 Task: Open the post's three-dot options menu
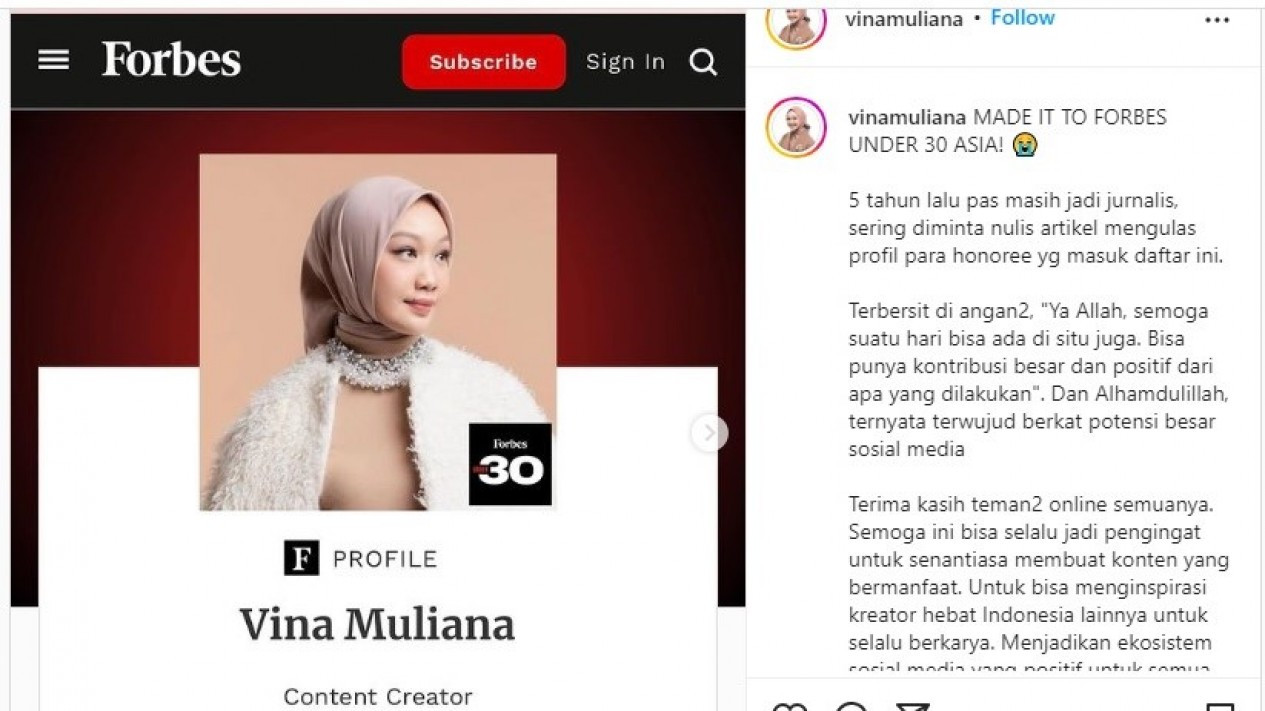1217,20
